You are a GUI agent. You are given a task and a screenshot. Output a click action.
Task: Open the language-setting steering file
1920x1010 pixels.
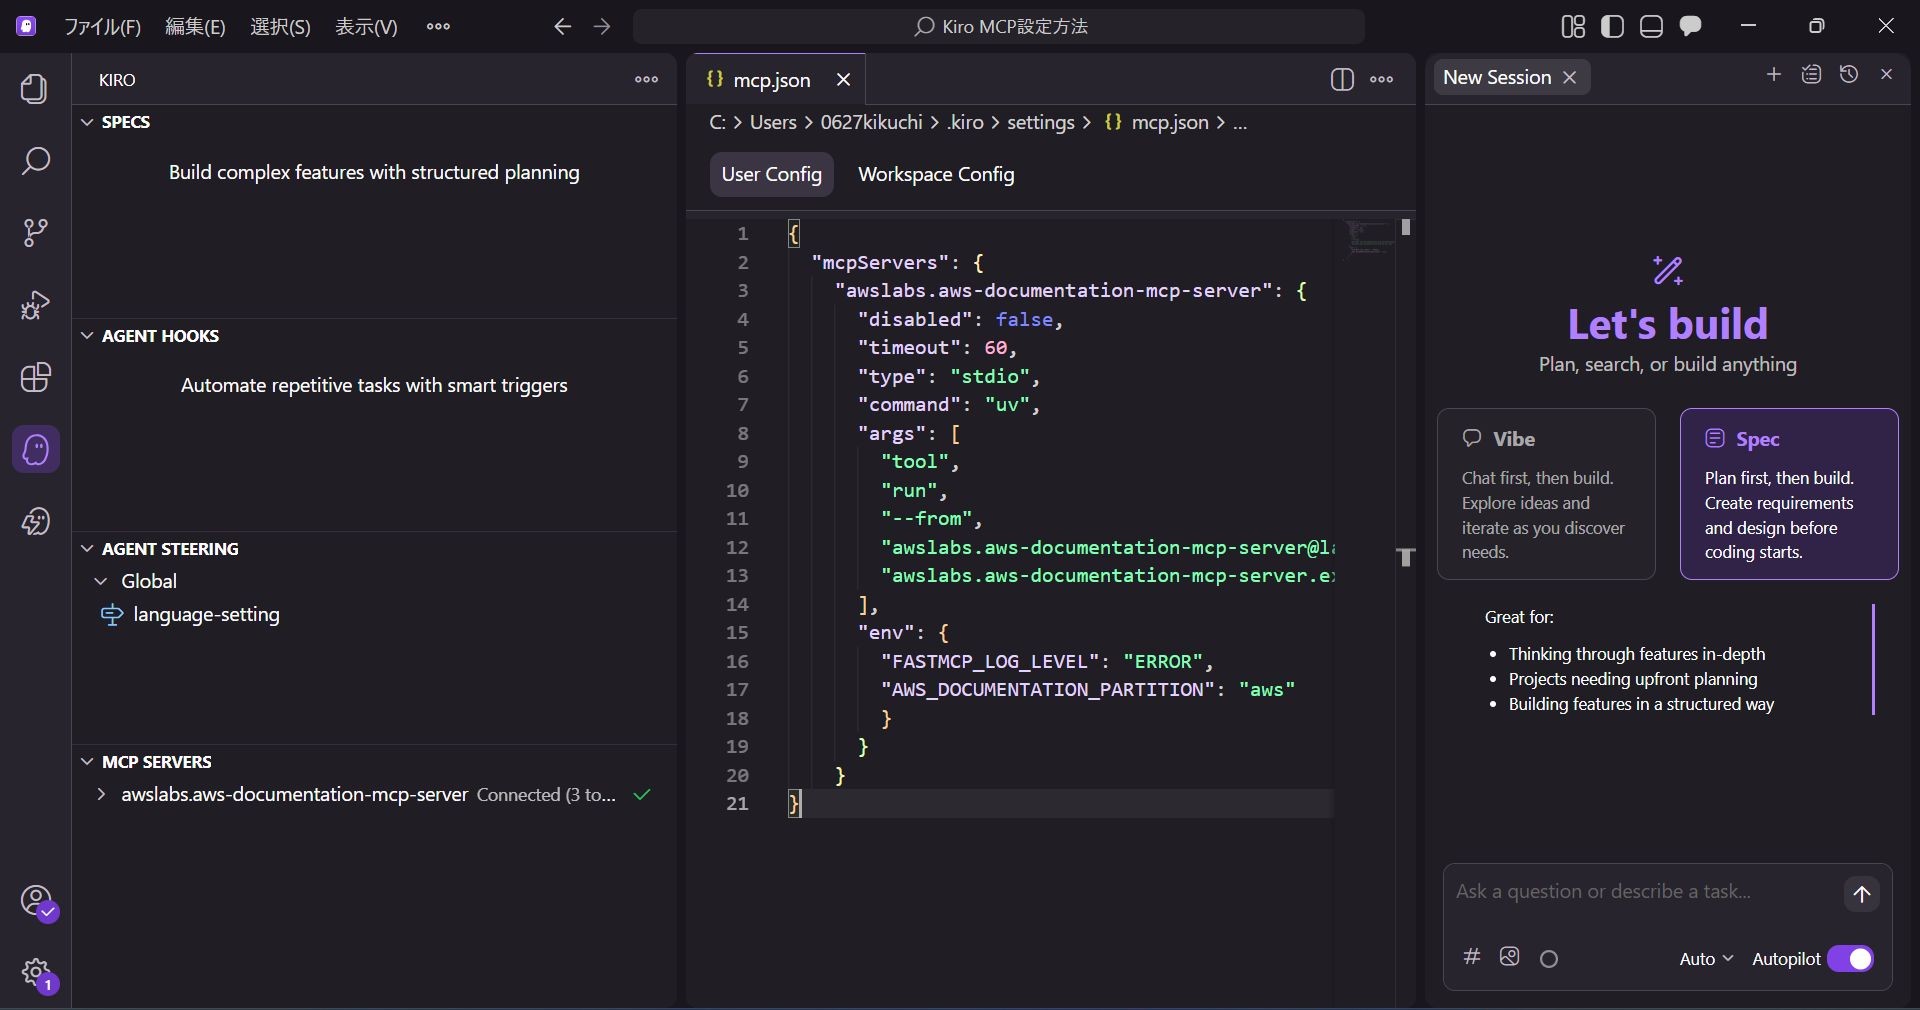206,615
